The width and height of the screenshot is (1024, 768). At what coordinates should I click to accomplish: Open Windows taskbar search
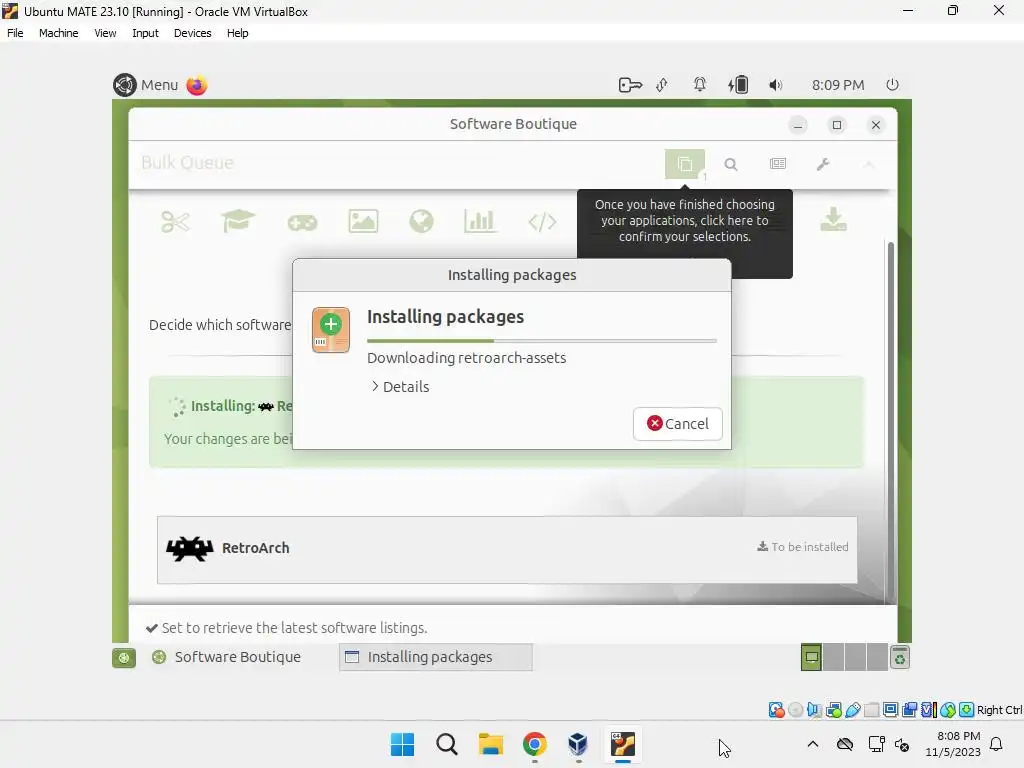pos(447,744)
